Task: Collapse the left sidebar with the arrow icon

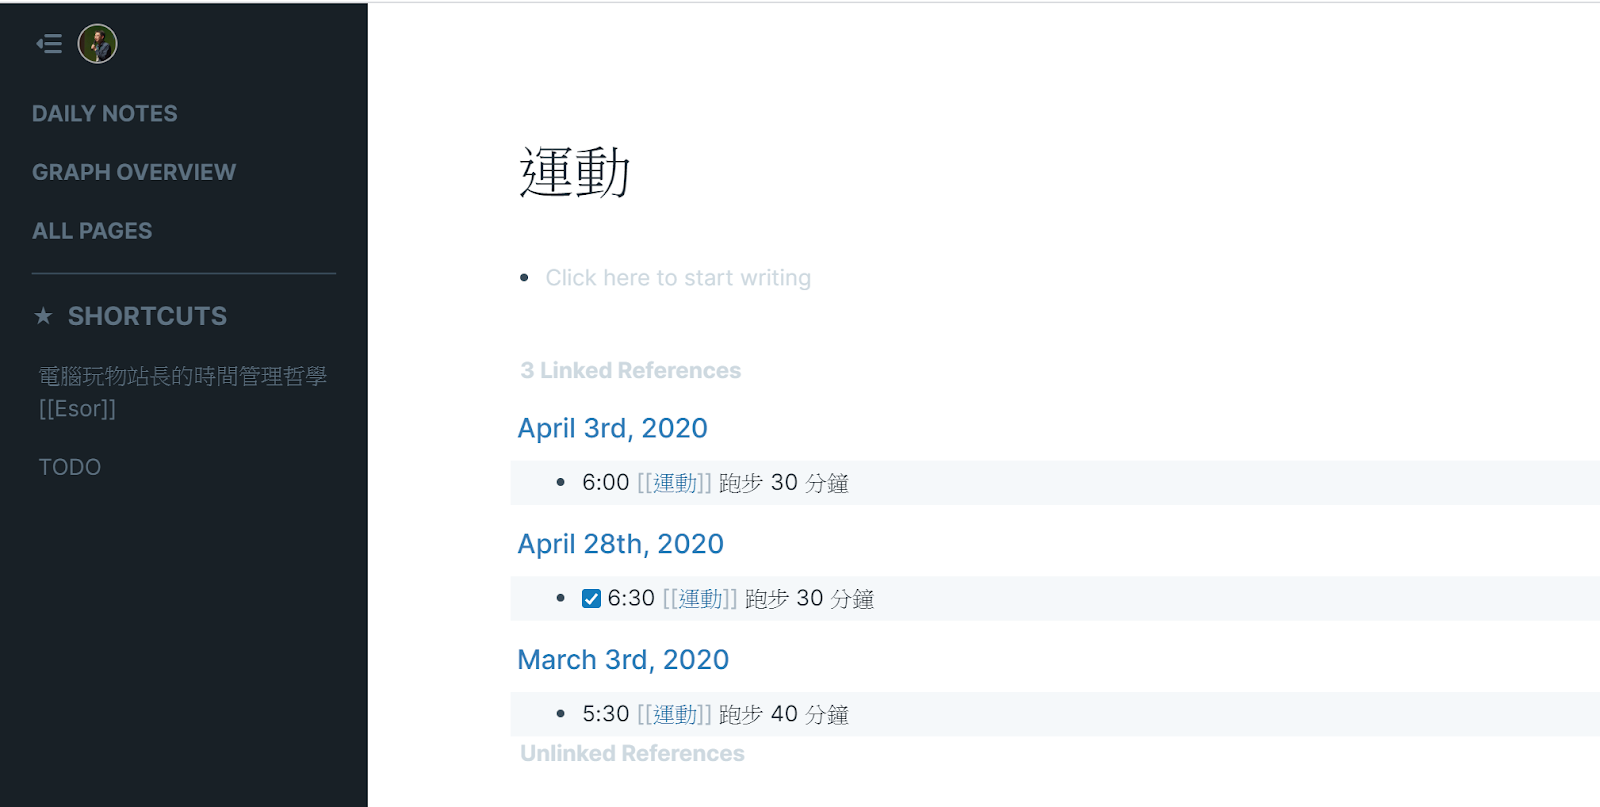Action: (x=47, y=43)
